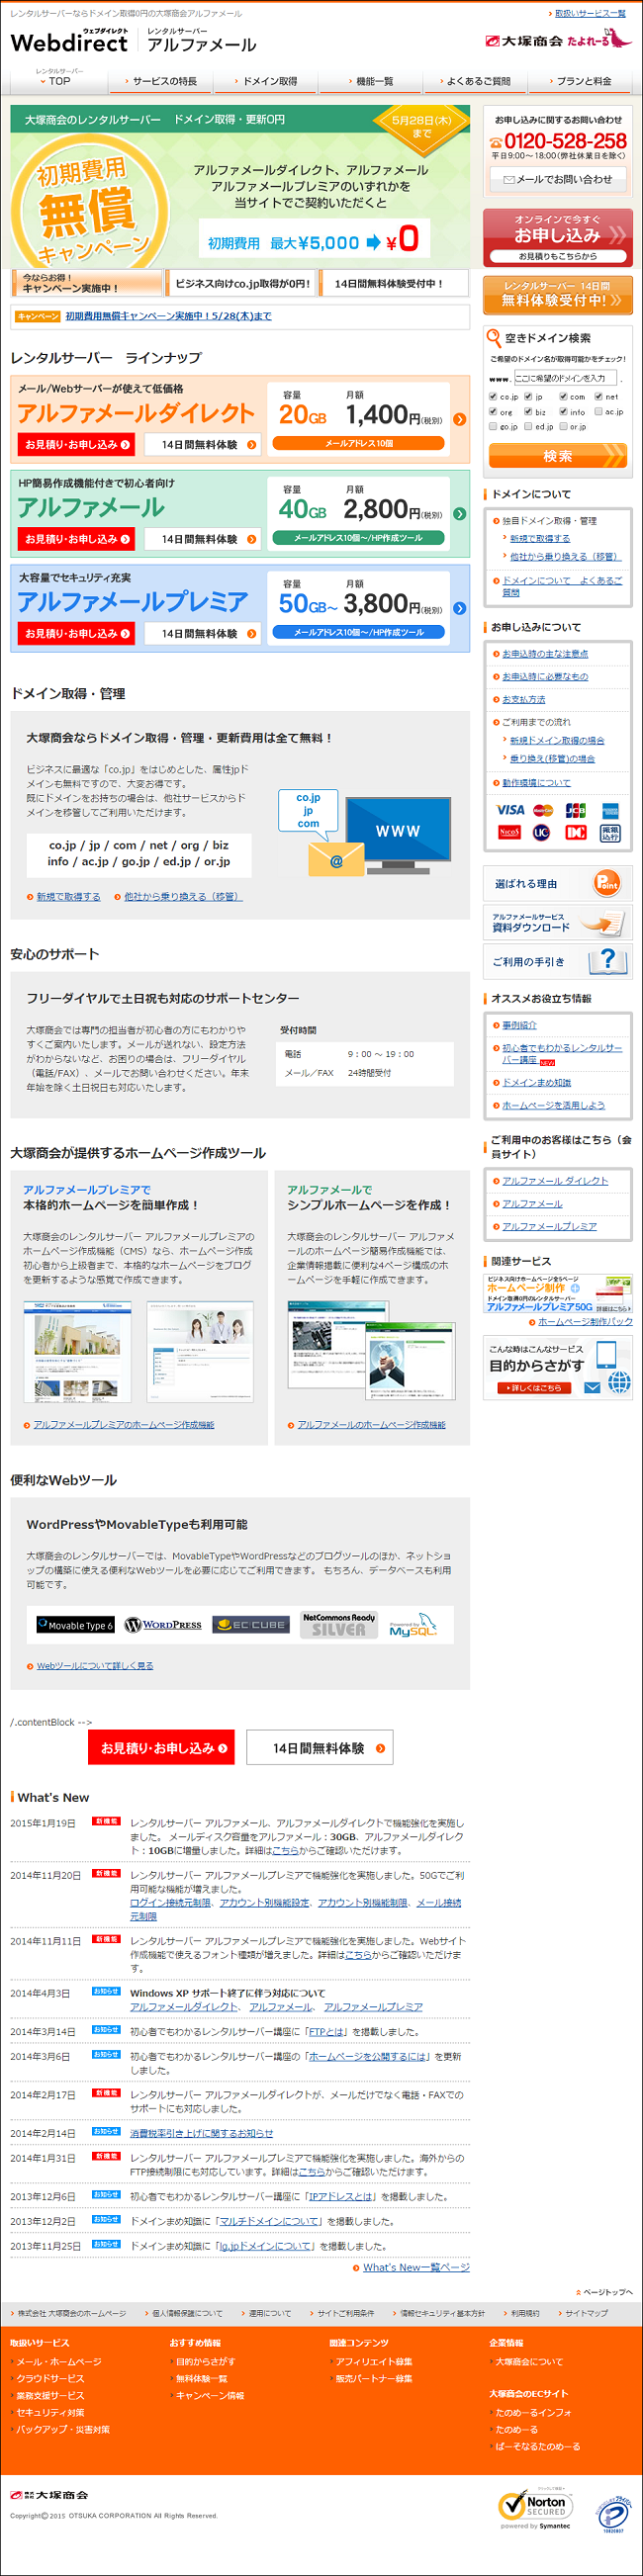Click the WordPress logo
The width and height of the screenshot is (643, 2576).
[163, 1625]
